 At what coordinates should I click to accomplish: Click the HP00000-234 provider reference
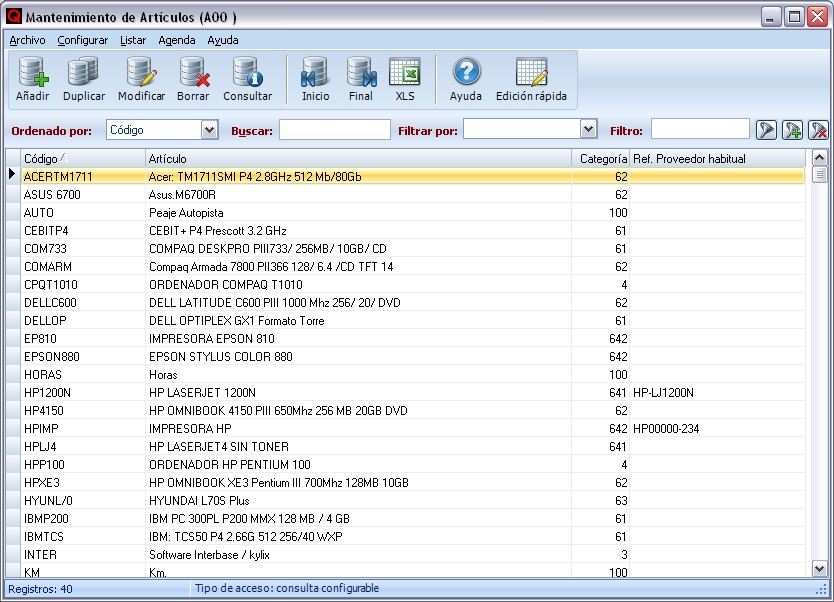(x=666, y=429)
